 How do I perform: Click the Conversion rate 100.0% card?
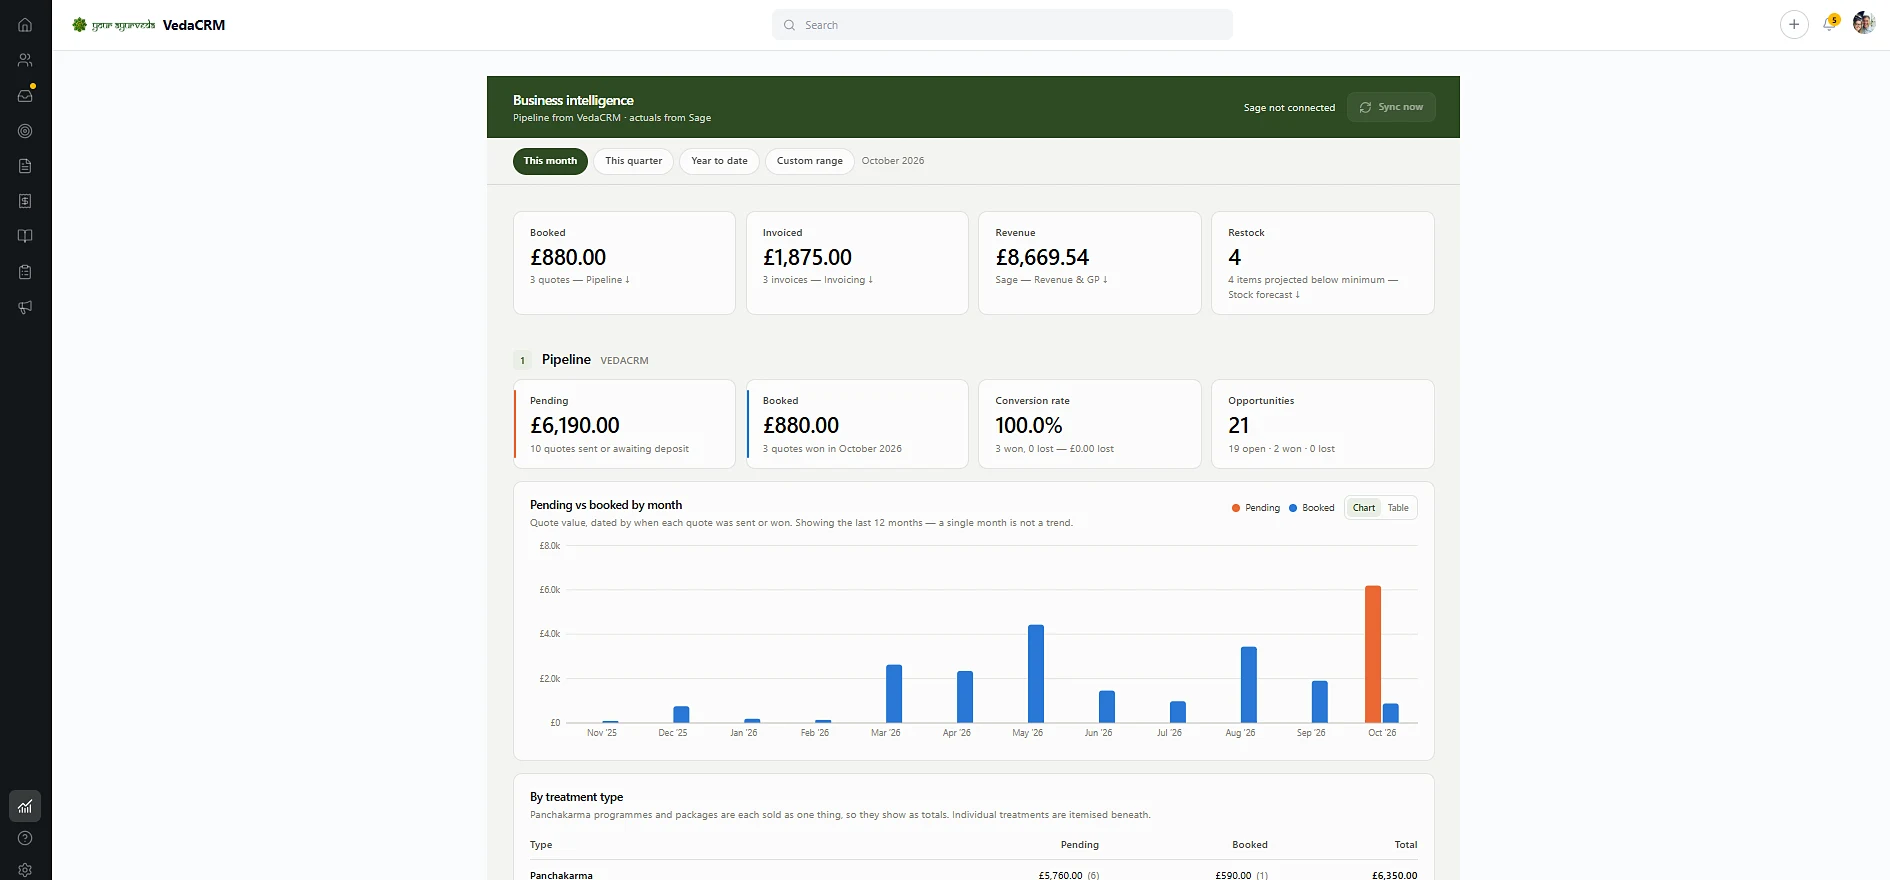(1090, 424)
